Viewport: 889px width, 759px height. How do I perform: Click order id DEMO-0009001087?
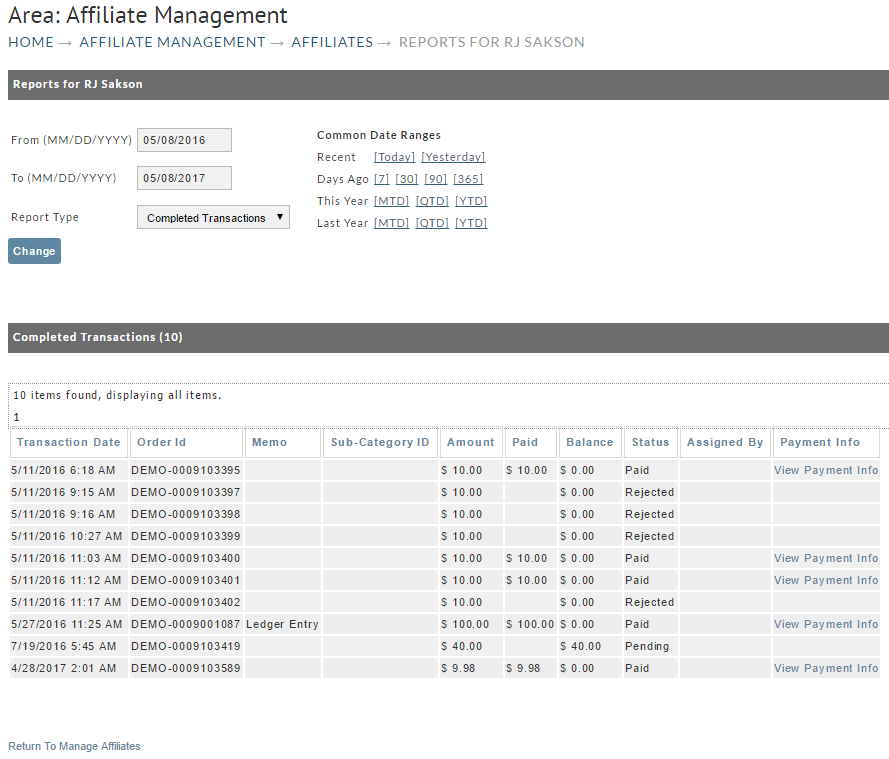tap(185, 624)
